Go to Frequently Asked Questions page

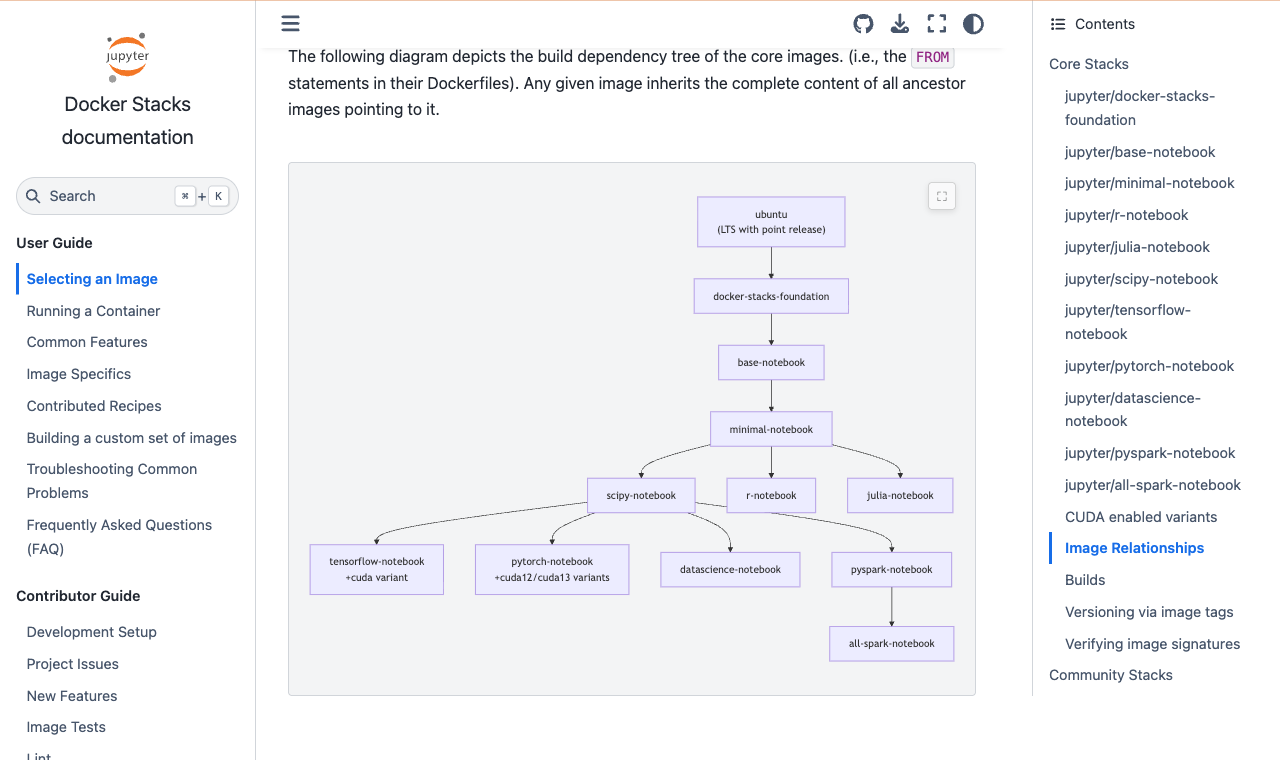119,537
